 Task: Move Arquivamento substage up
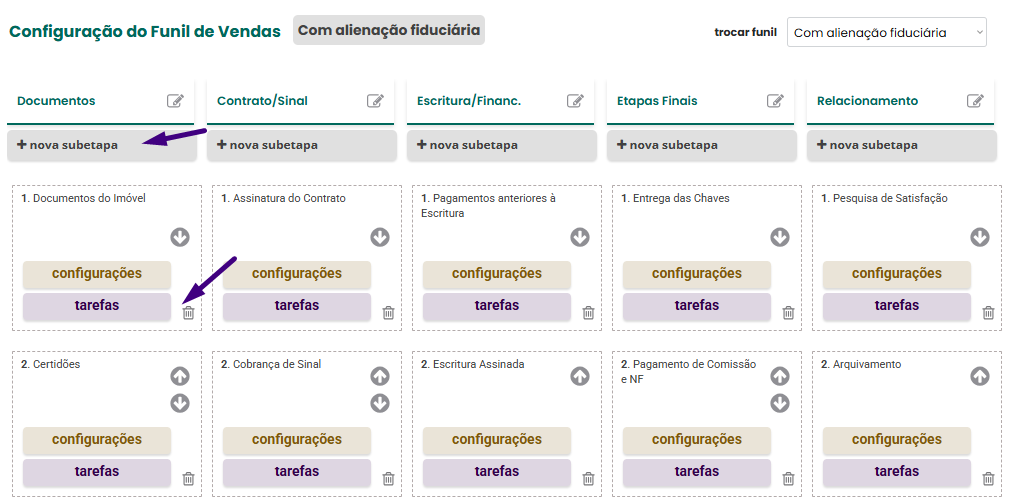[x=980, y=377]
